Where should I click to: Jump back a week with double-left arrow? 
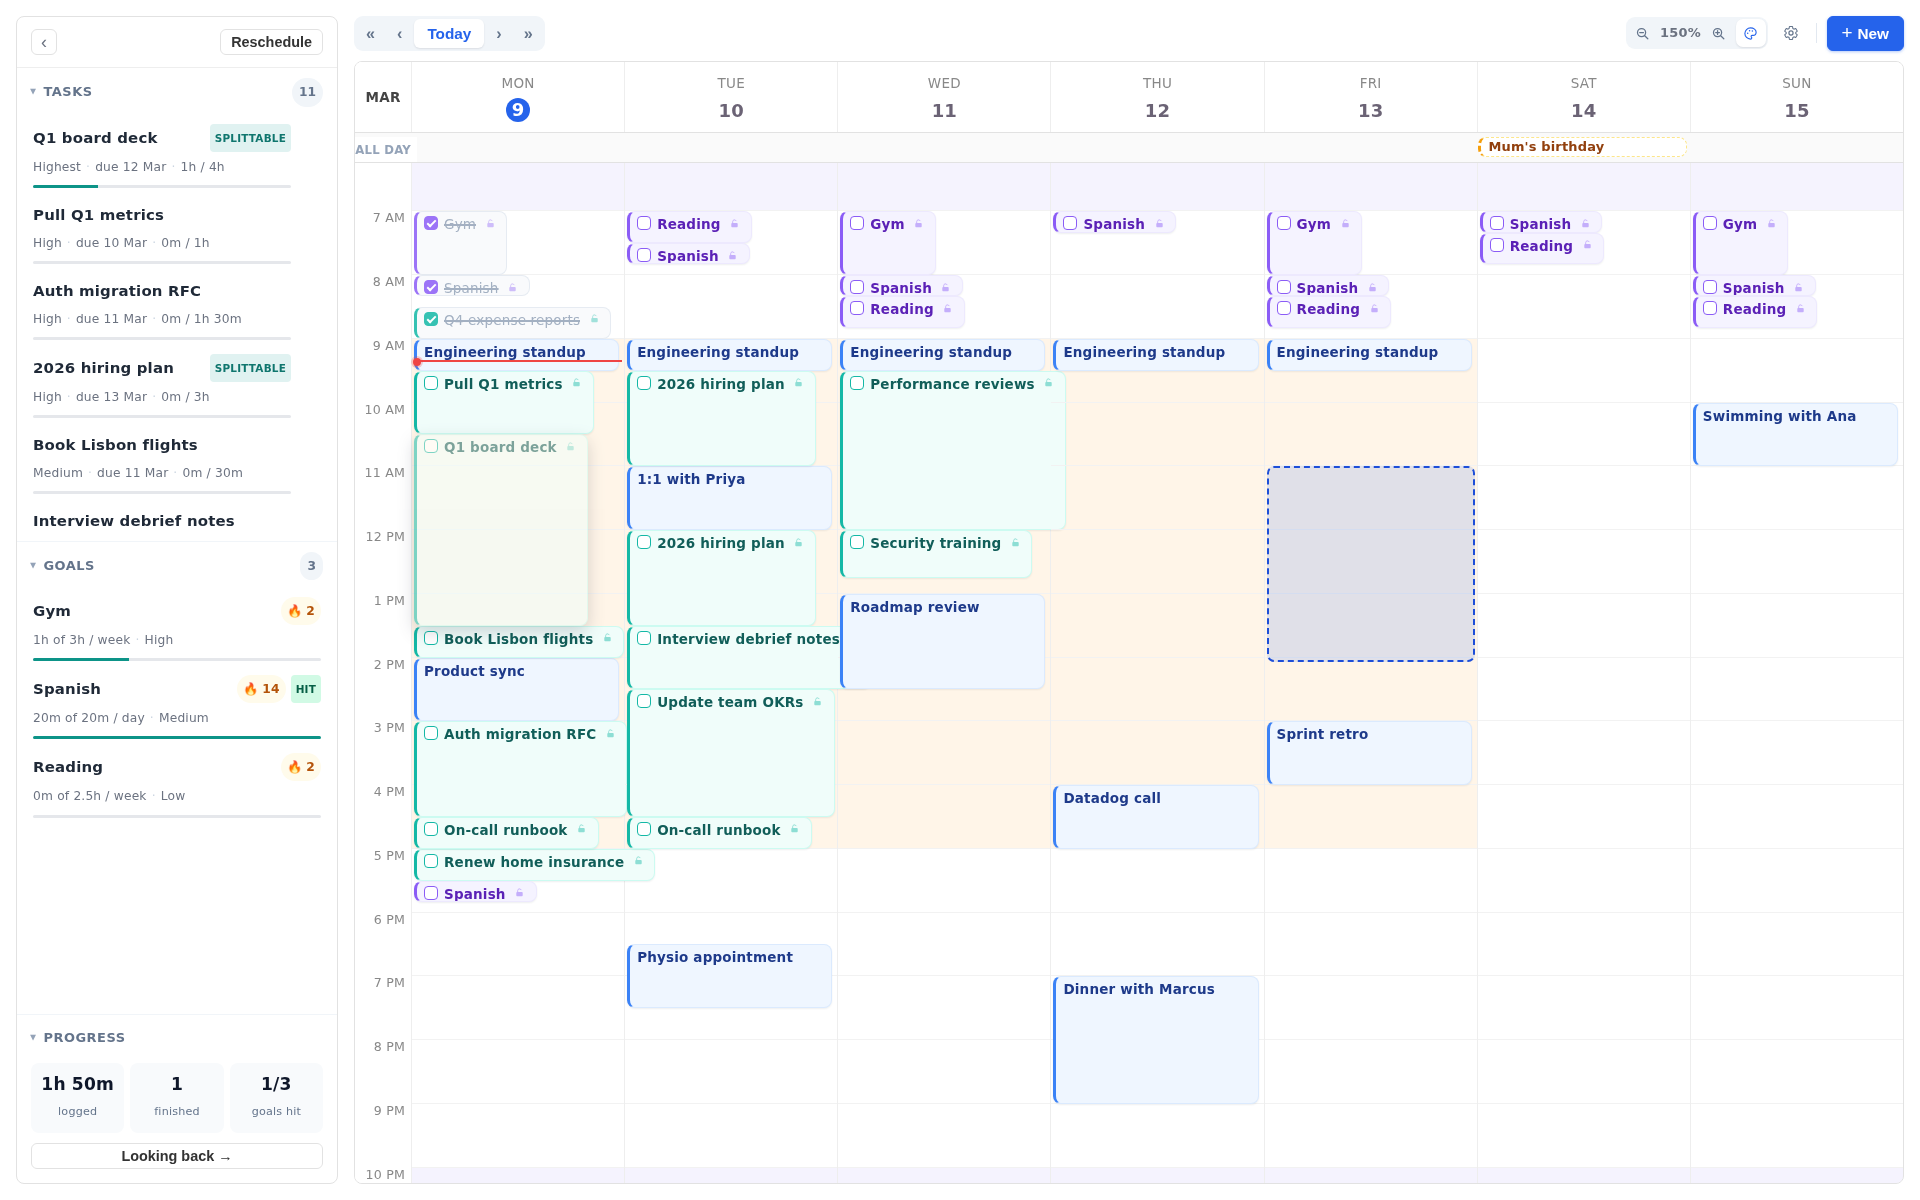pos(370,34)
